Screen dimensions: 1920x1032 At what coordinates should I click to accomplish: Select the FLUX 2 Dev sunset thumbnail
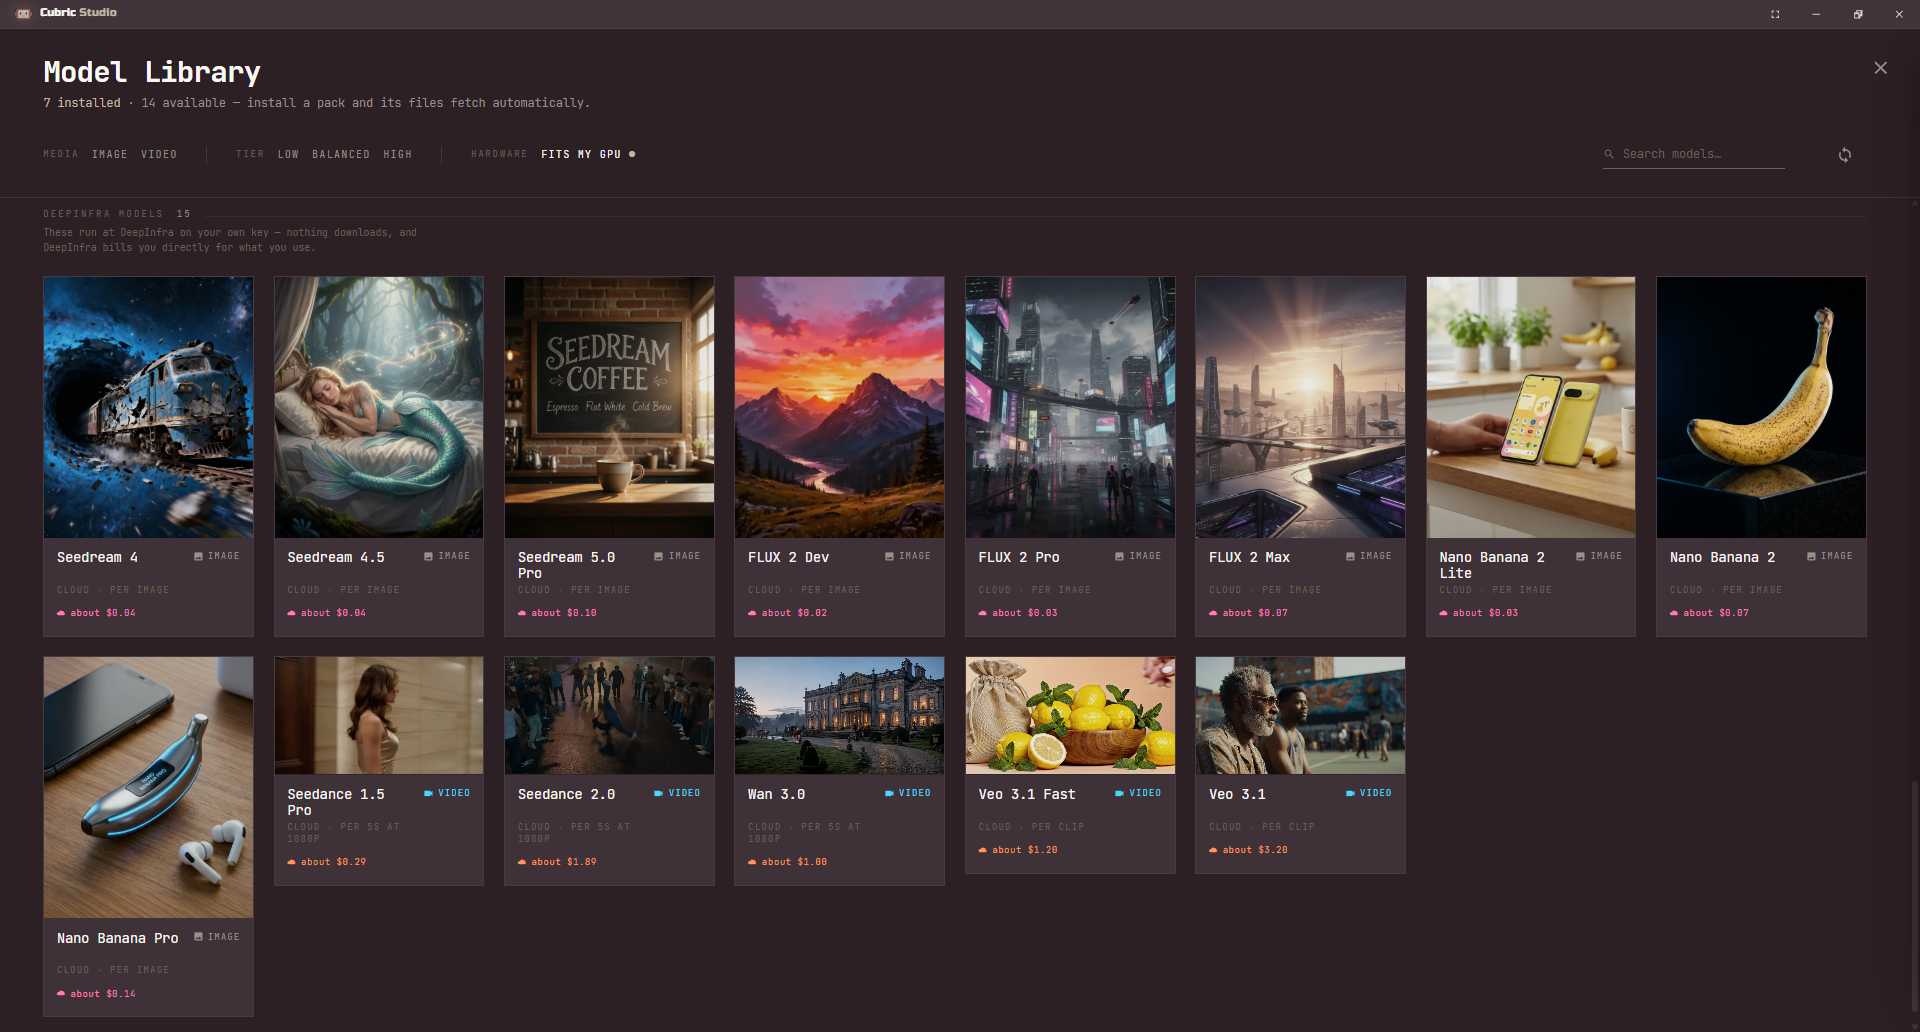click(x=839, y=407)
